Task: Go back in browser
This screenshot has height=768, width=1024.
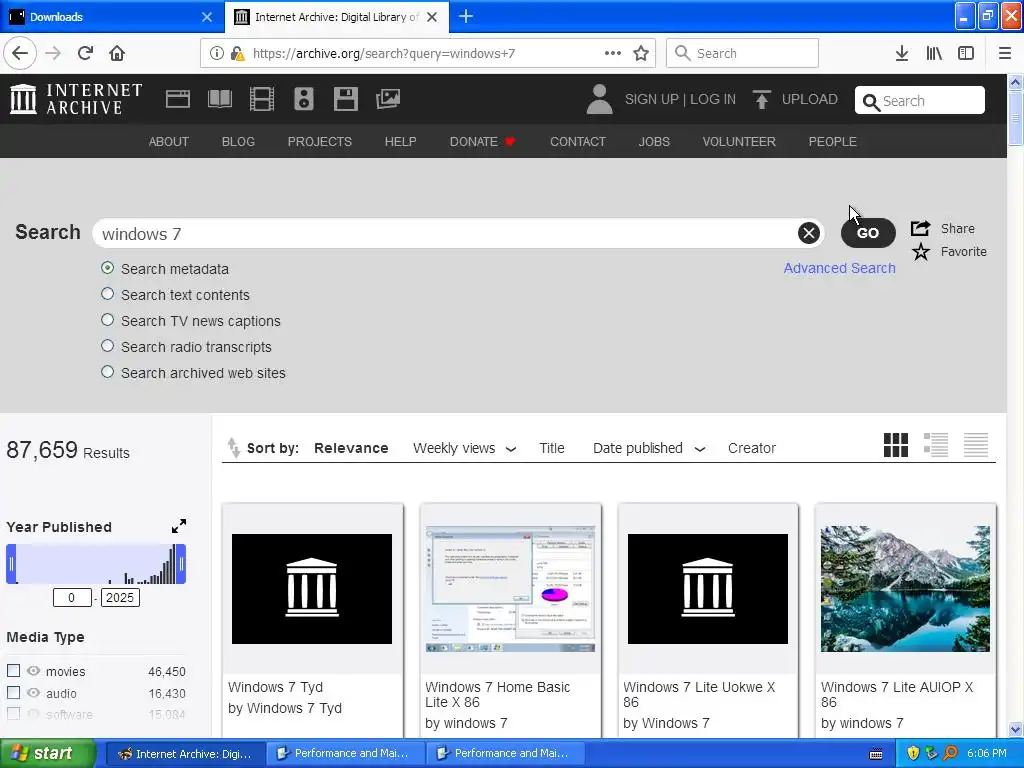Action: click(x=20, y=54)
